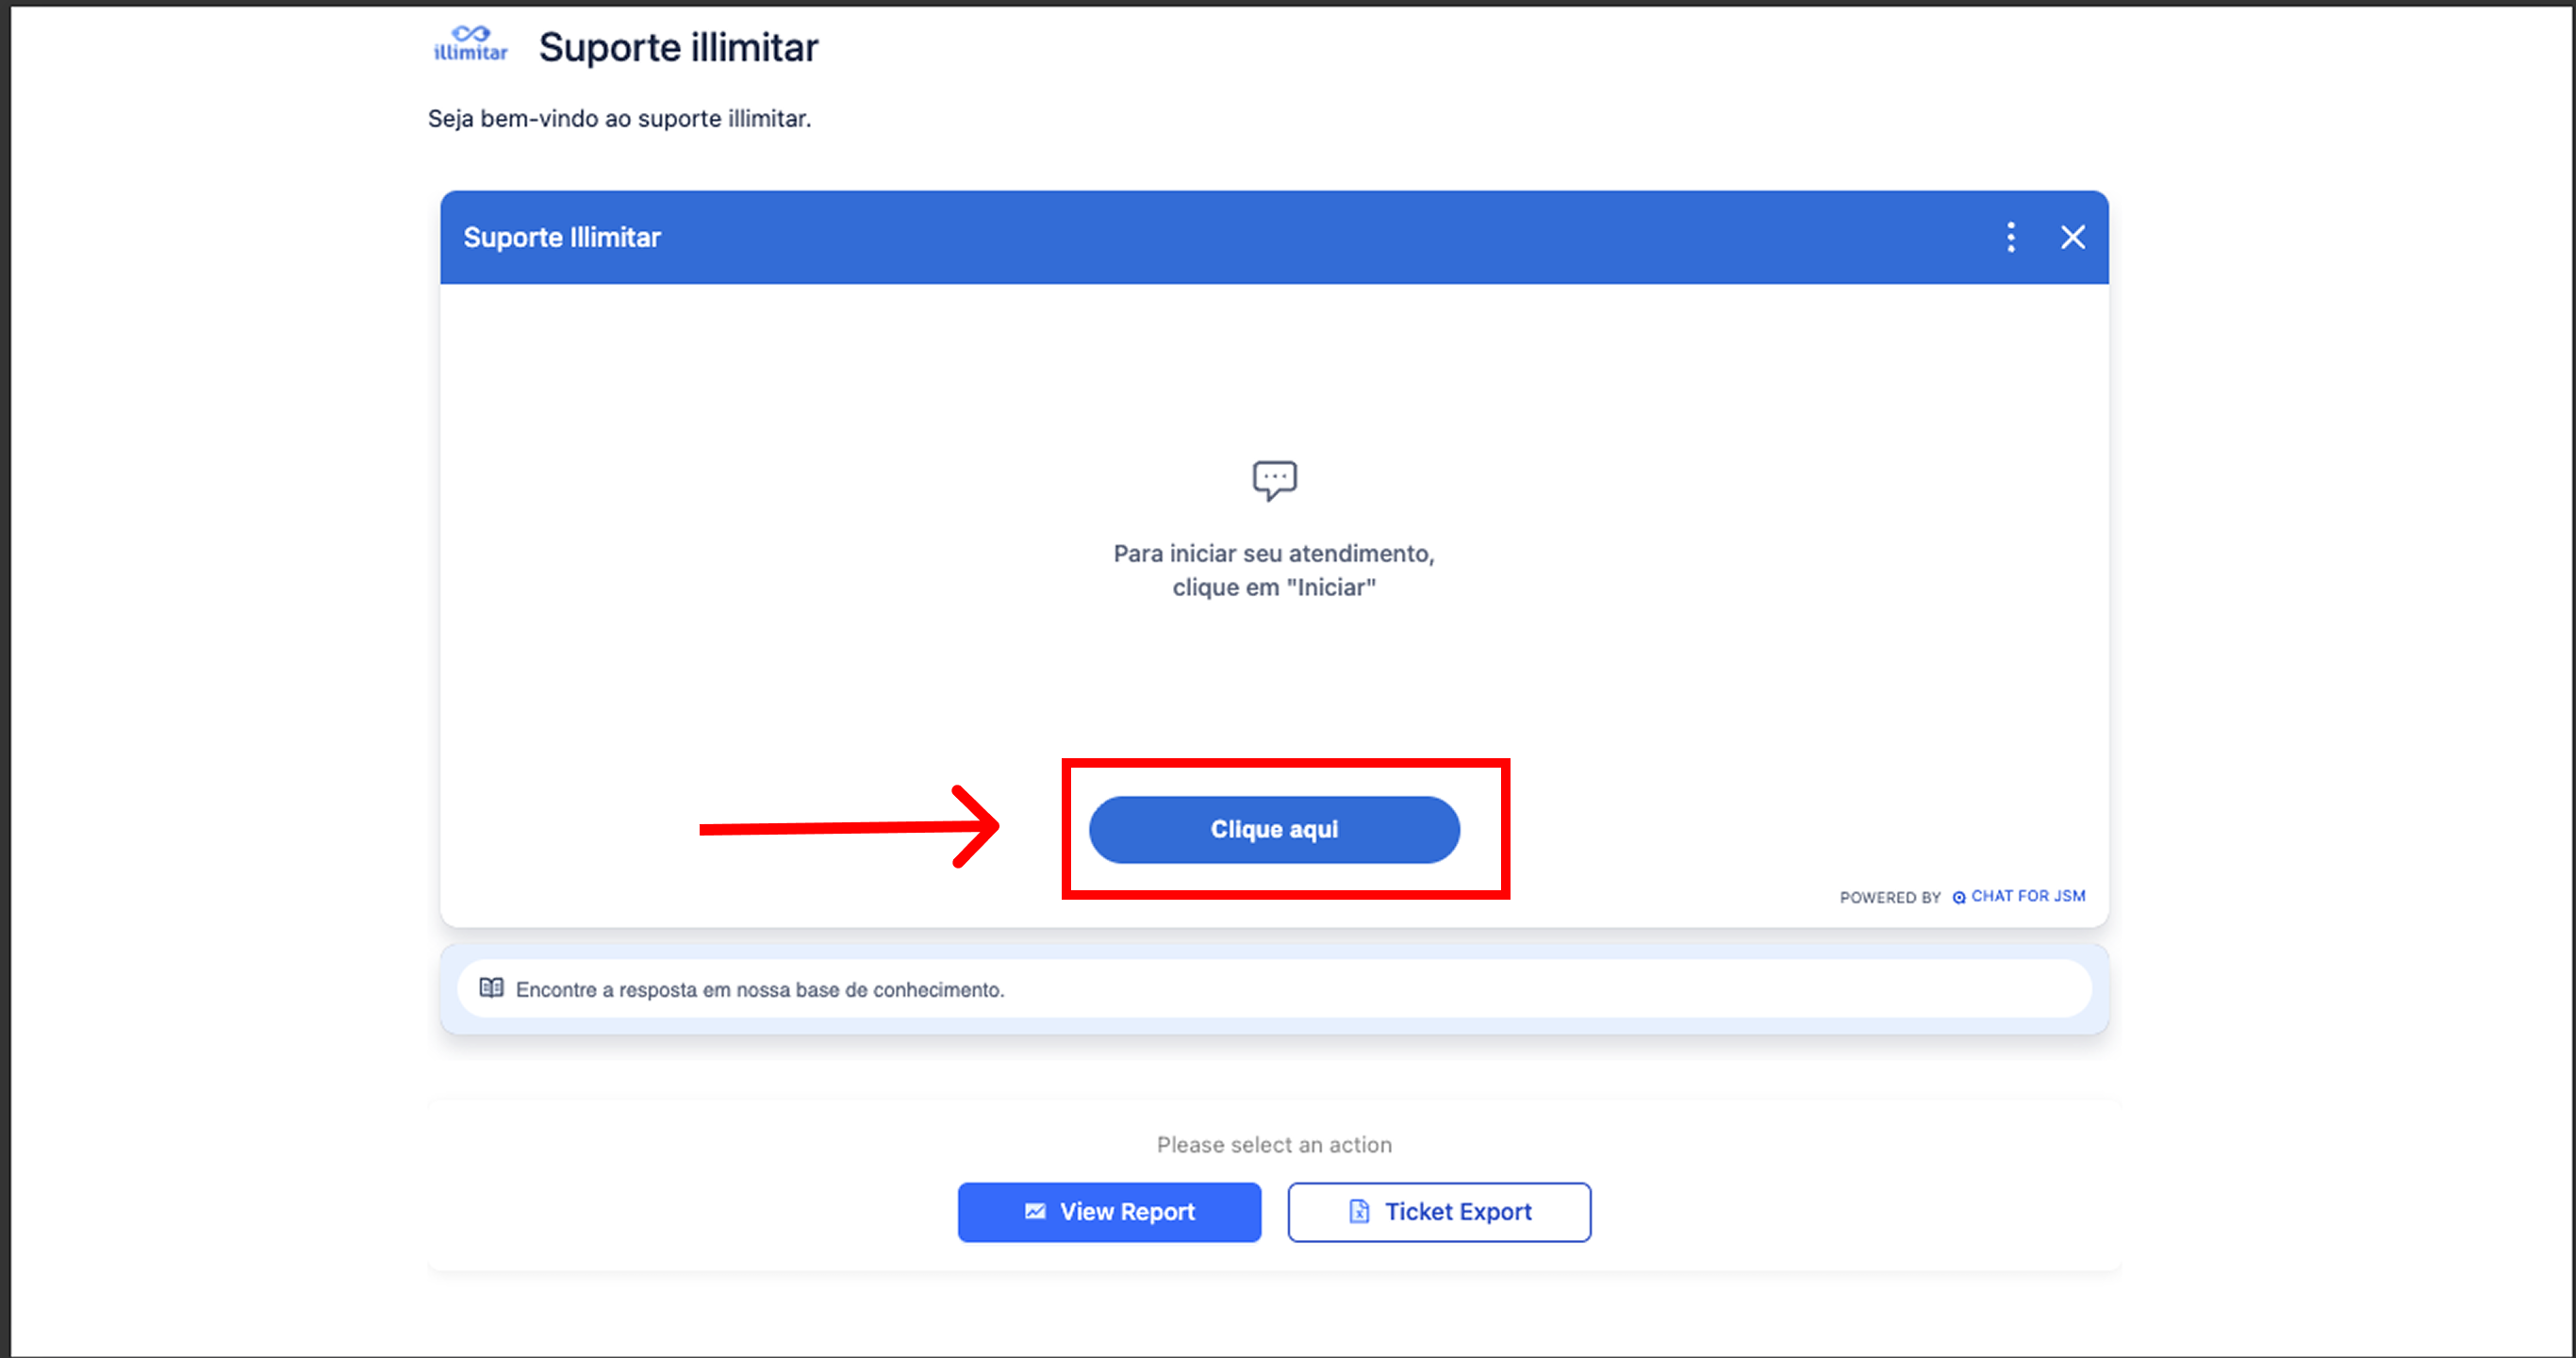Viewport: 2576px width, 1358px height.
Task: Click the spreadsheet icon on Ticket Export
Action: 1358,1211
